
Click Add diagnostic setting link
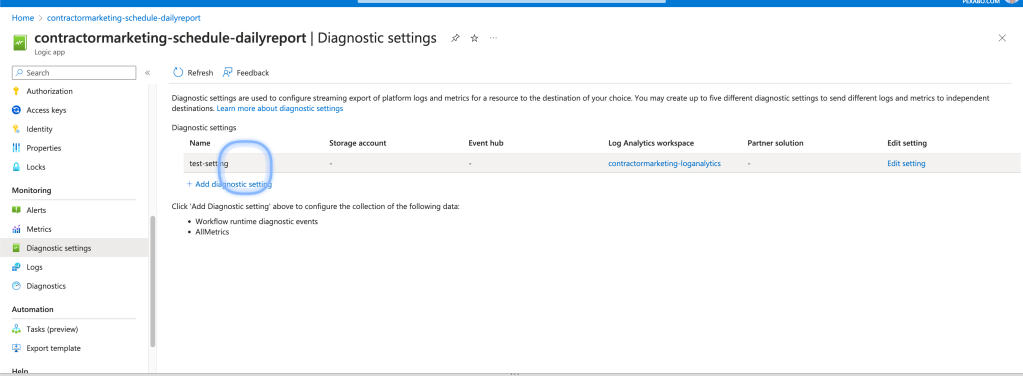[229, 184]
